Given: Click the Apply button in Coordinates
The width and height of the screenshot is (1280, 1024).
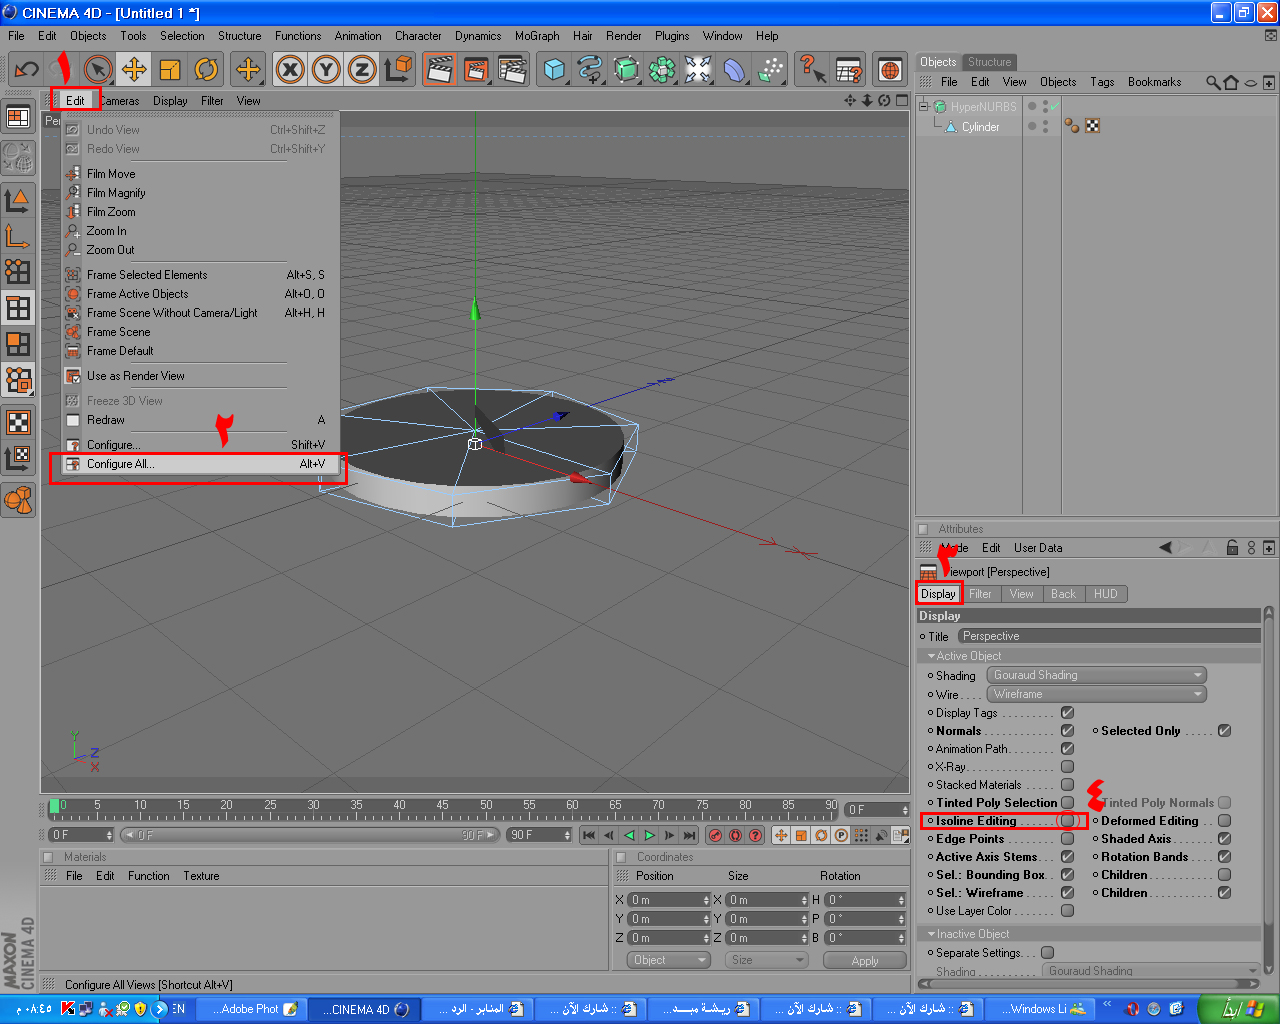Looking at the screenshot, I should (x=865, y=960).
